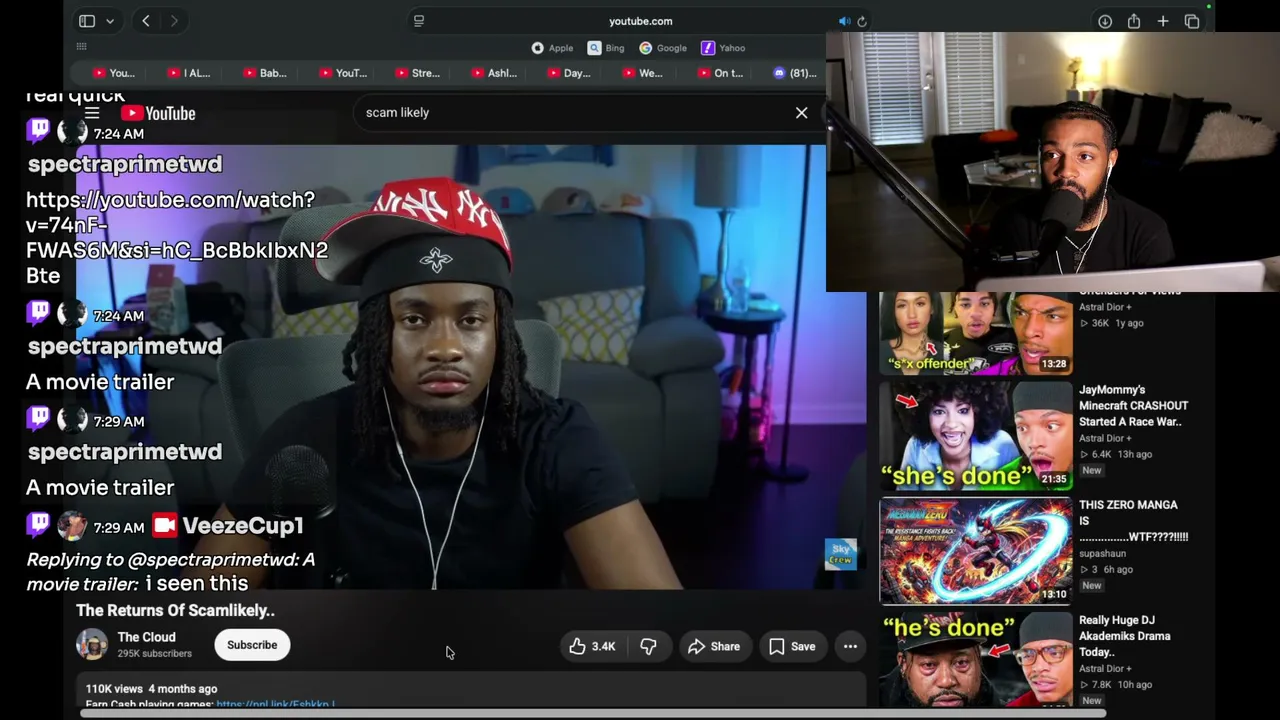
Task: Switch to the "On t..." tab
Action: pyautogui.click(x=720, y=73)
